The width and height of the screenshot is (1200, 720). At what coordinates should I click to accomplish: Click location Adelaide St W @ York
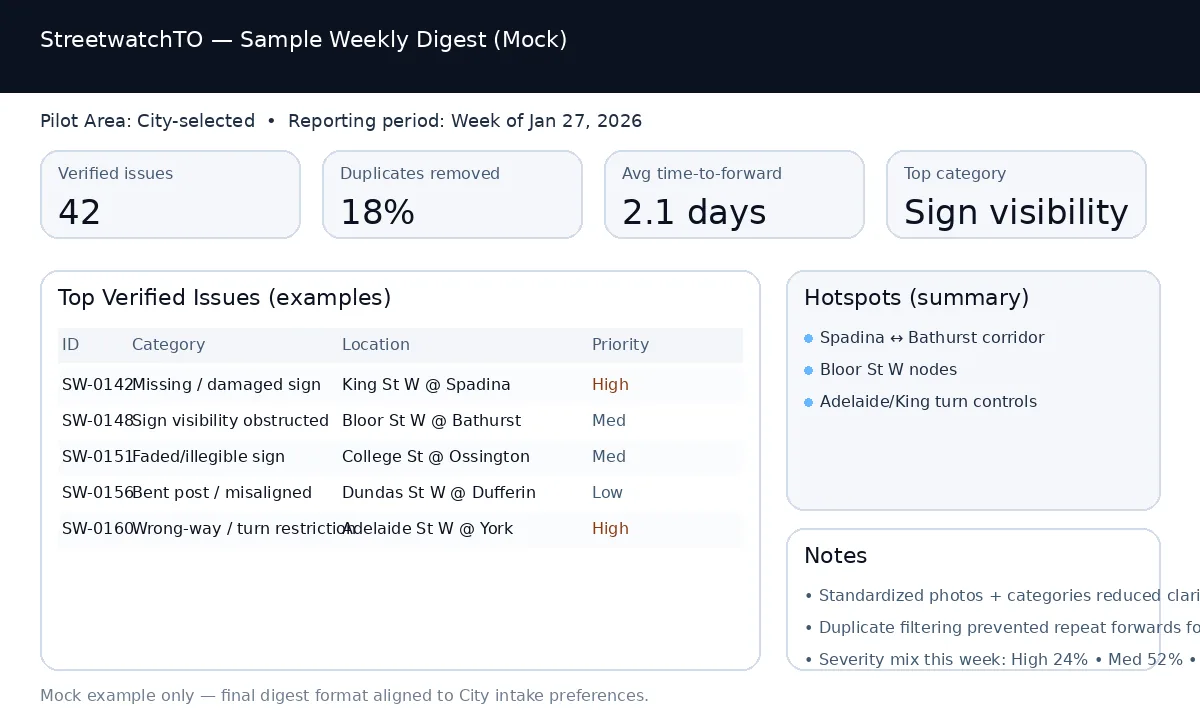point(427,528)
